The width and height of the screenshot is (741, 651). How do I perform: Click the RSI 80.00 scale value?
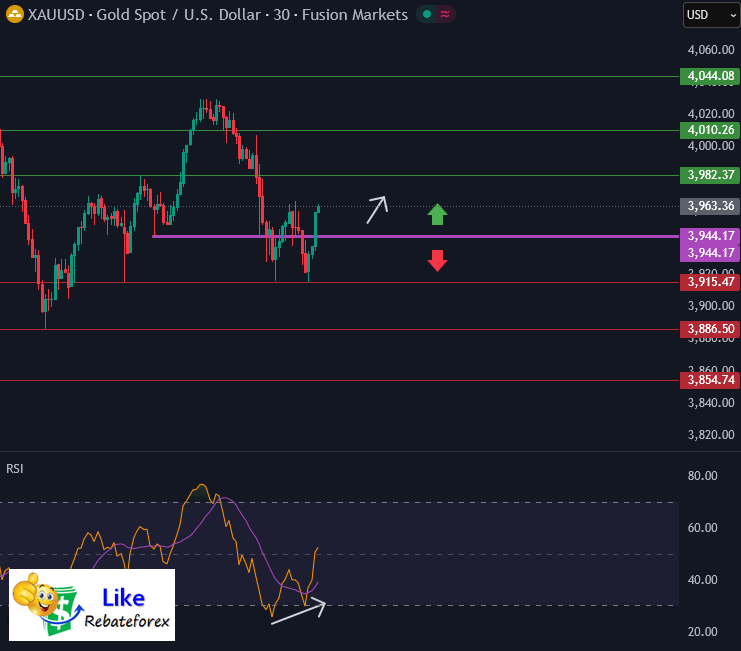[x=702, y=476]
